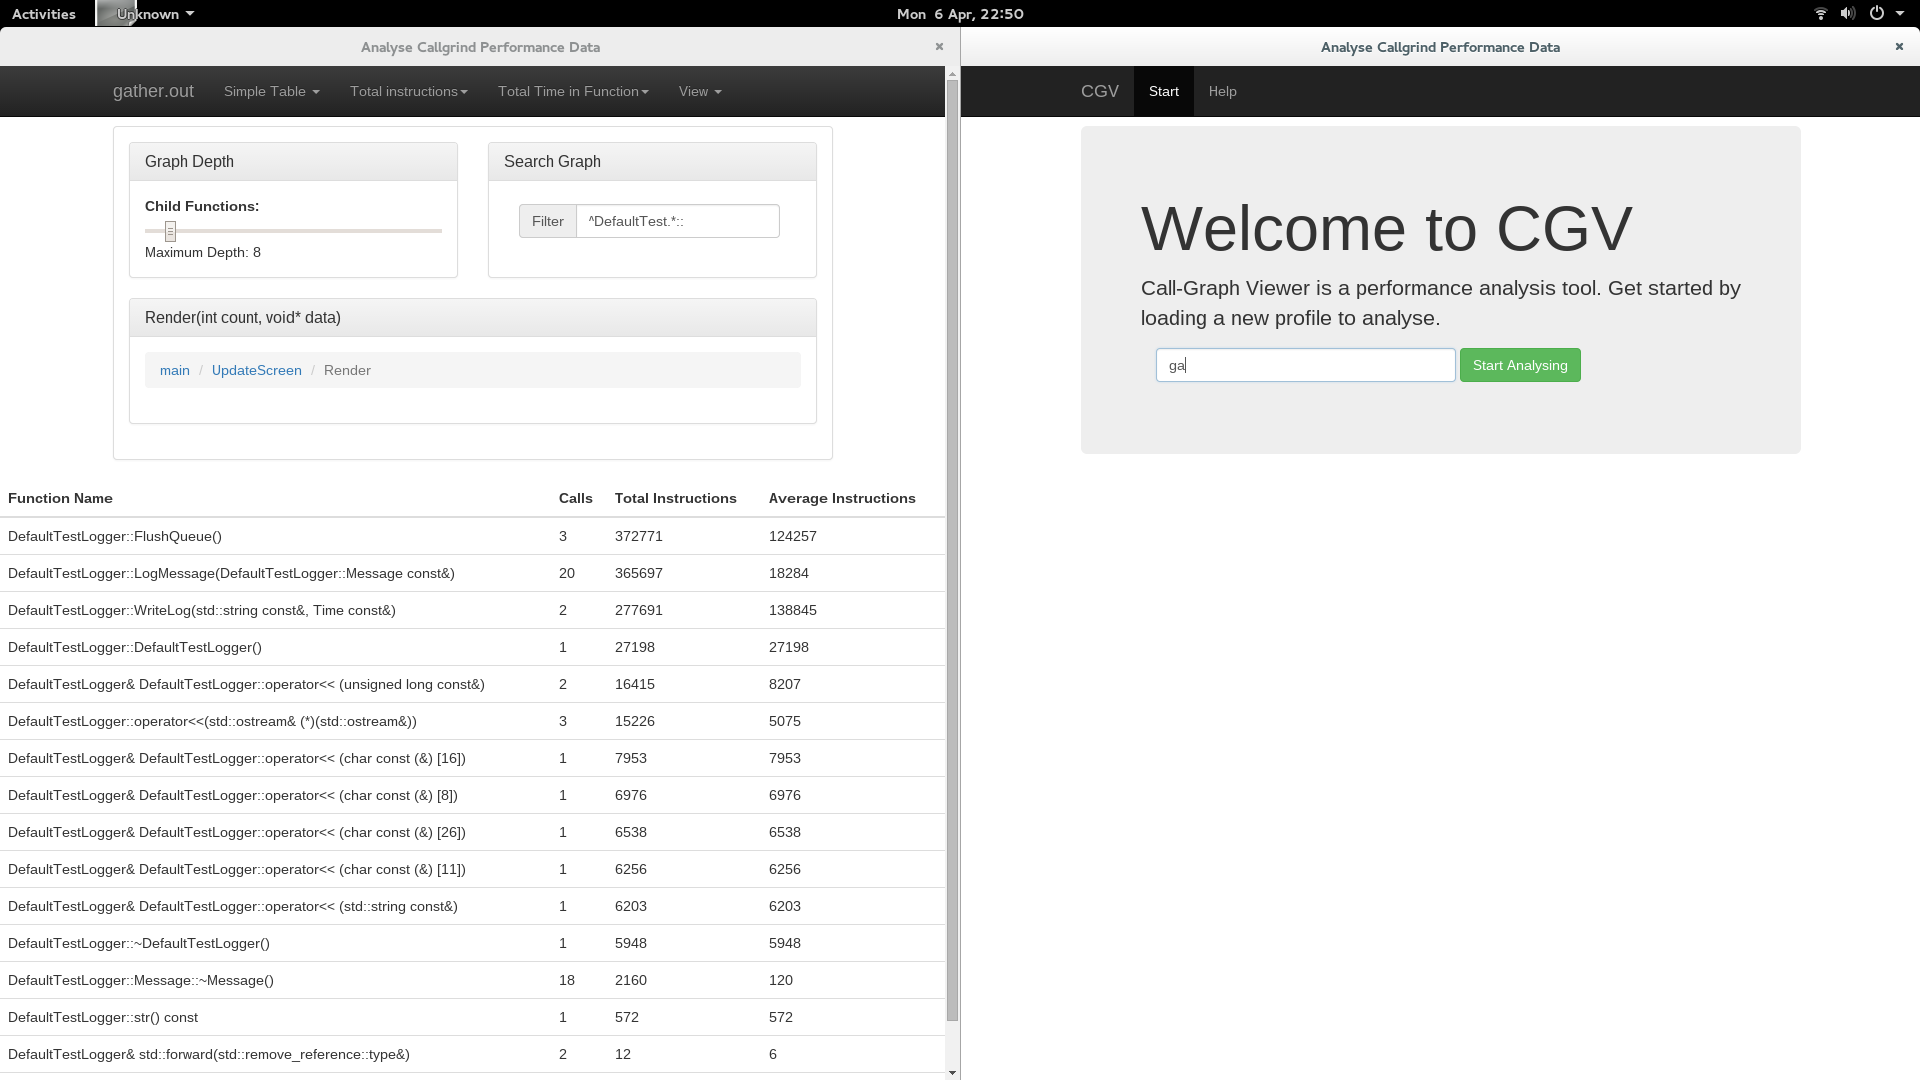Open the Total Time in Function dropdown
Image resolution: width=1920 pixels, height=1080 pixels.
[x=573, y=91]
